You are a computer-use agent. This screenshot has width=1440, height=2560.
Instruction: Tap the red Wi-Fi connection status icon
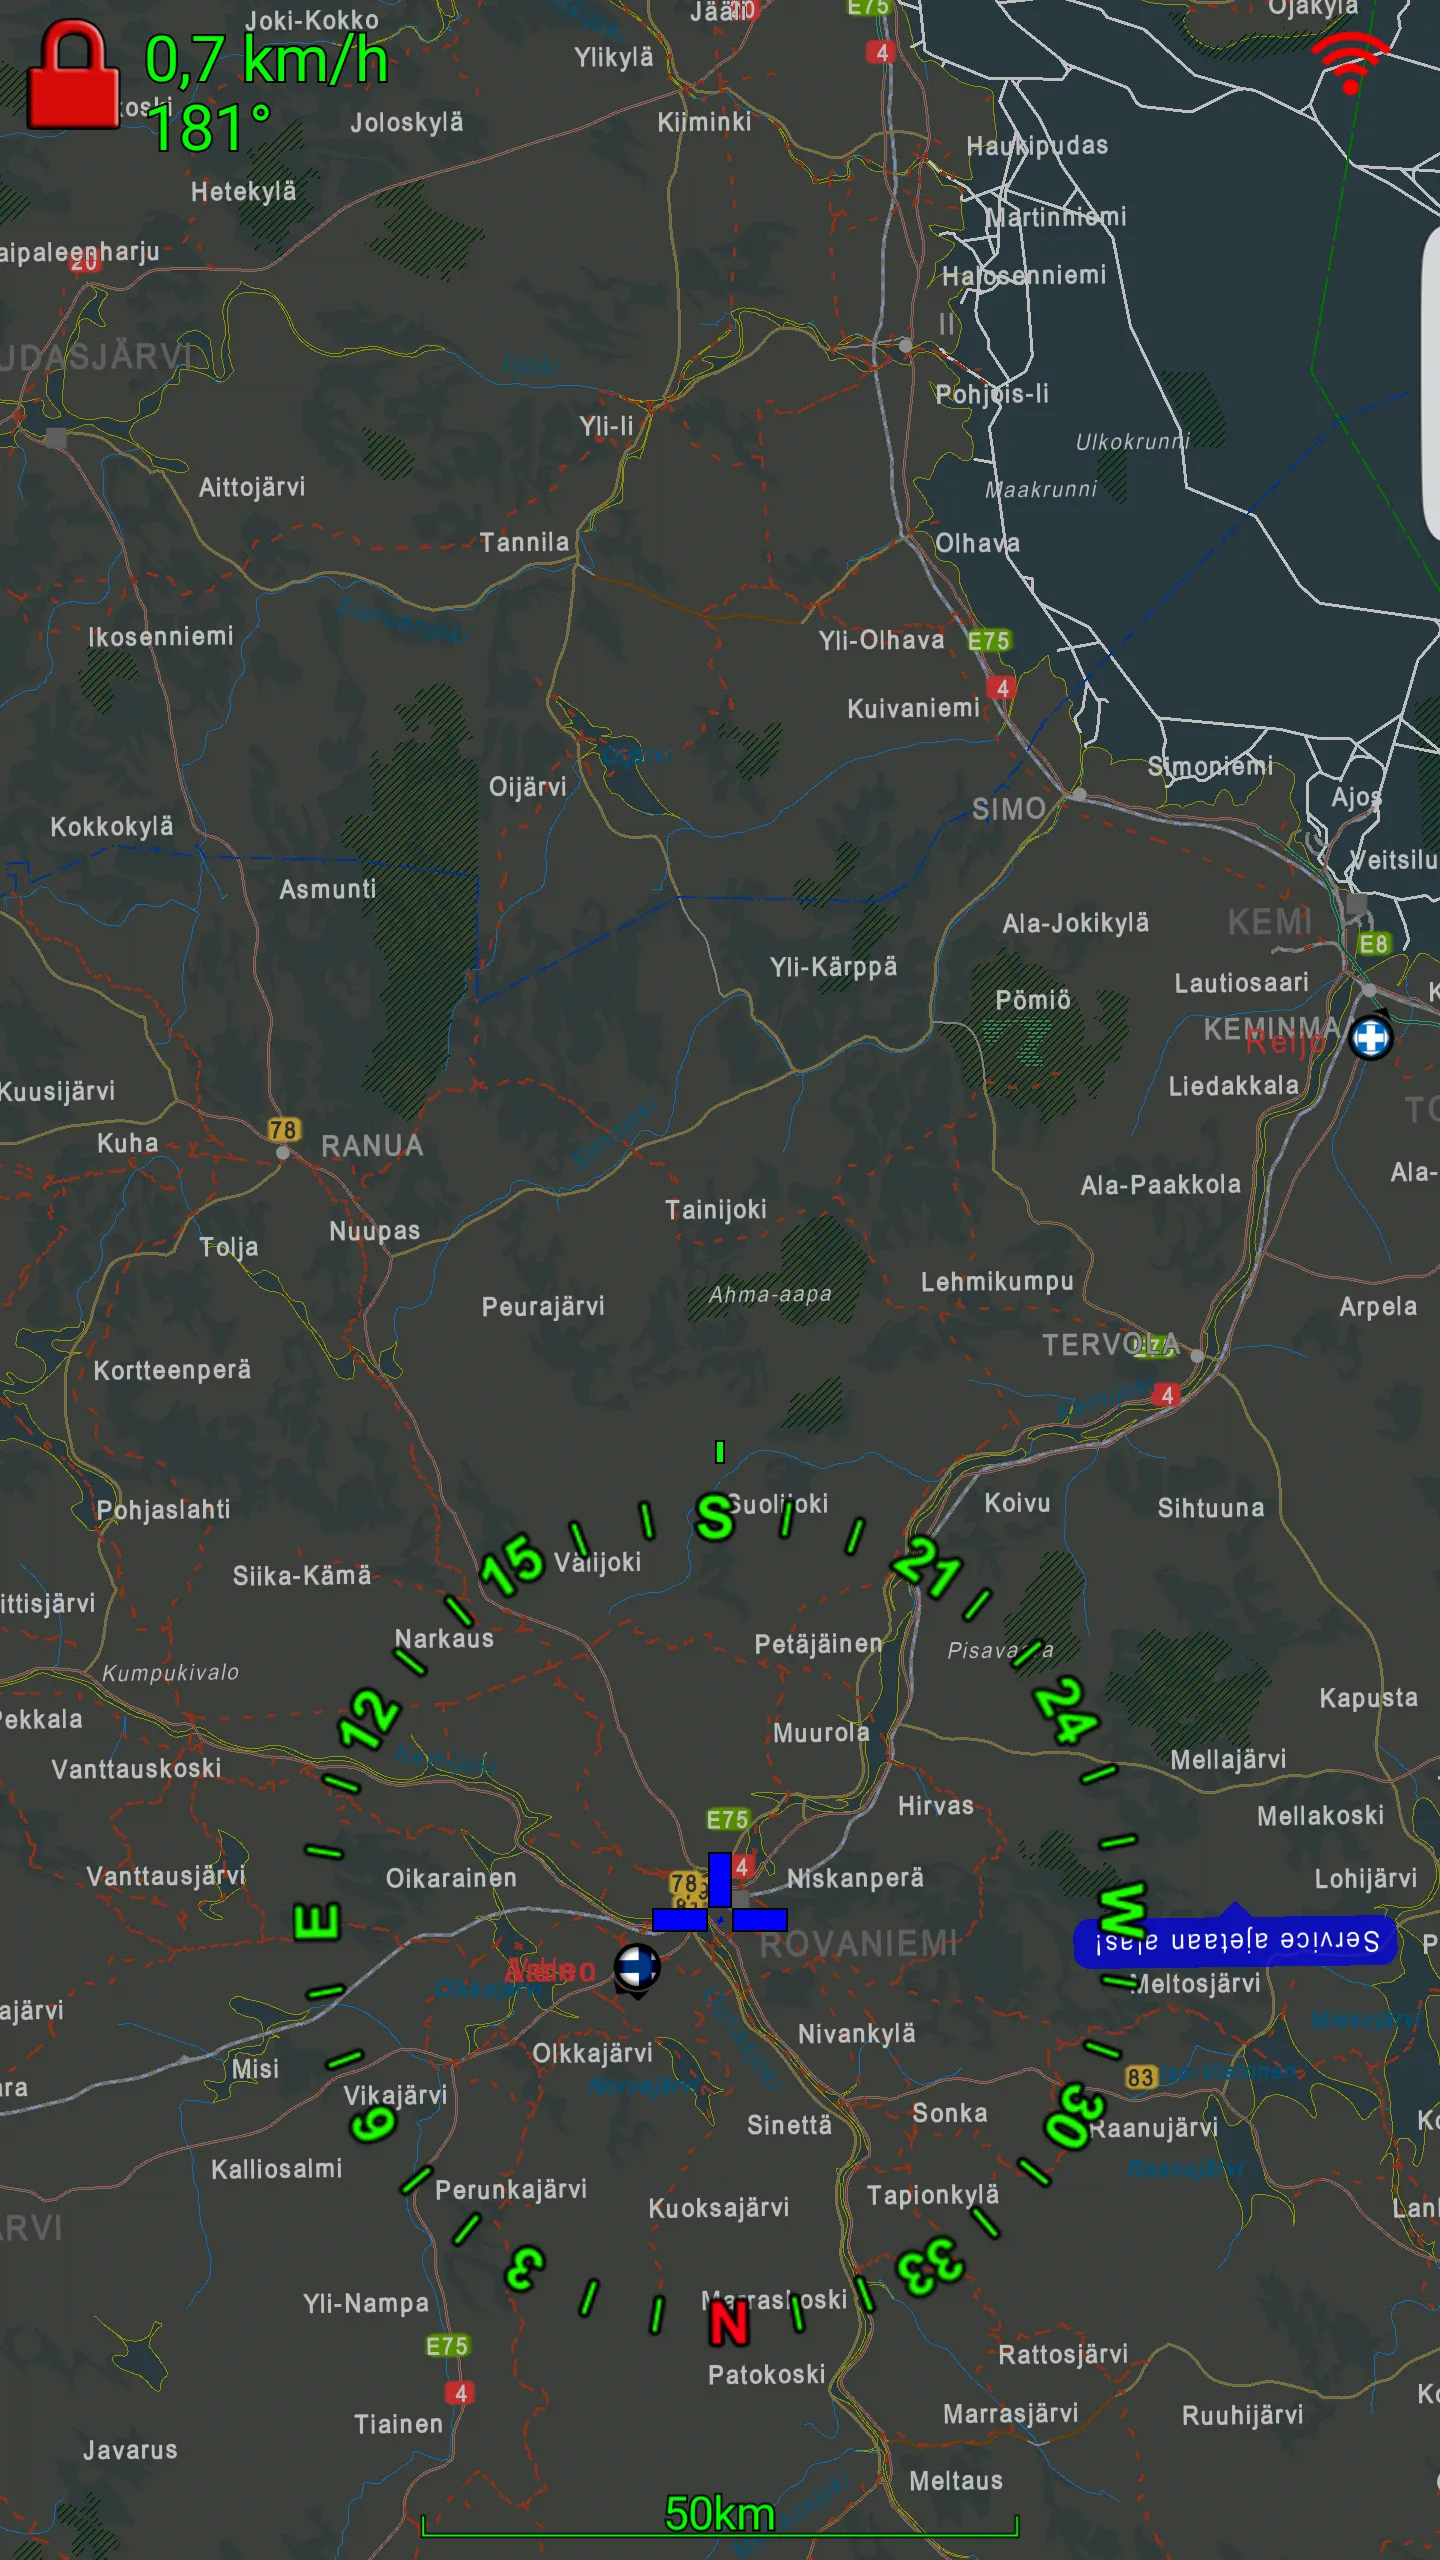click(x=1349, y=63)
